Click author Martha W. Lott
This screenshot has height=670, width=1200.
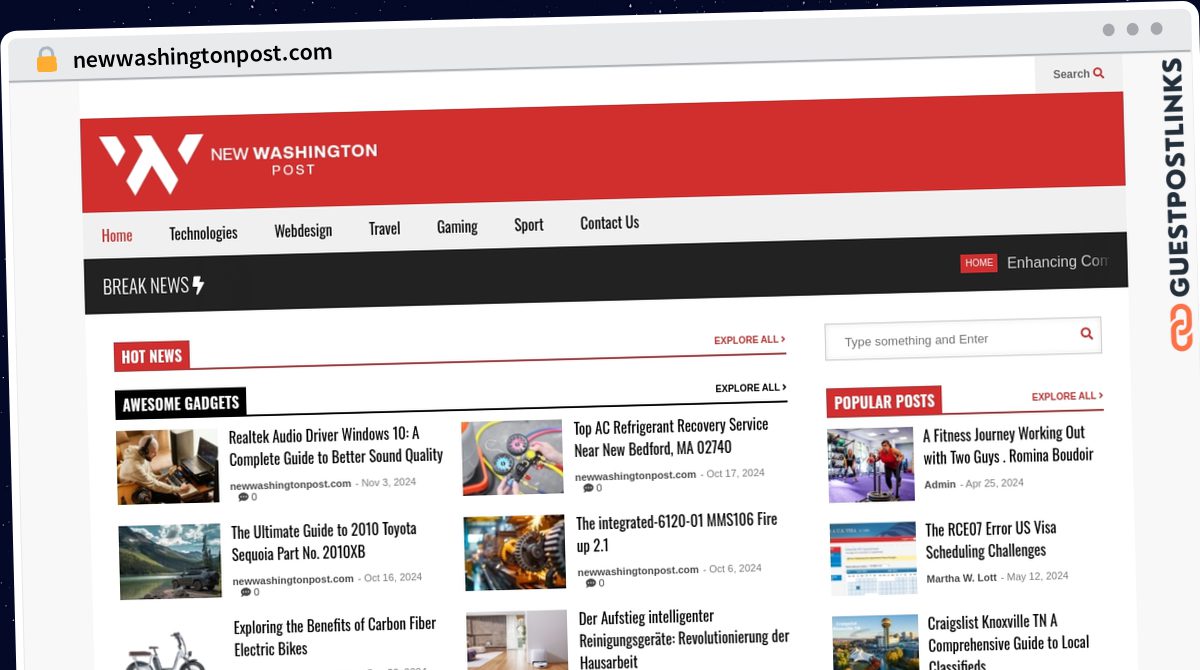pyautogui.click(x=961, y=578)
